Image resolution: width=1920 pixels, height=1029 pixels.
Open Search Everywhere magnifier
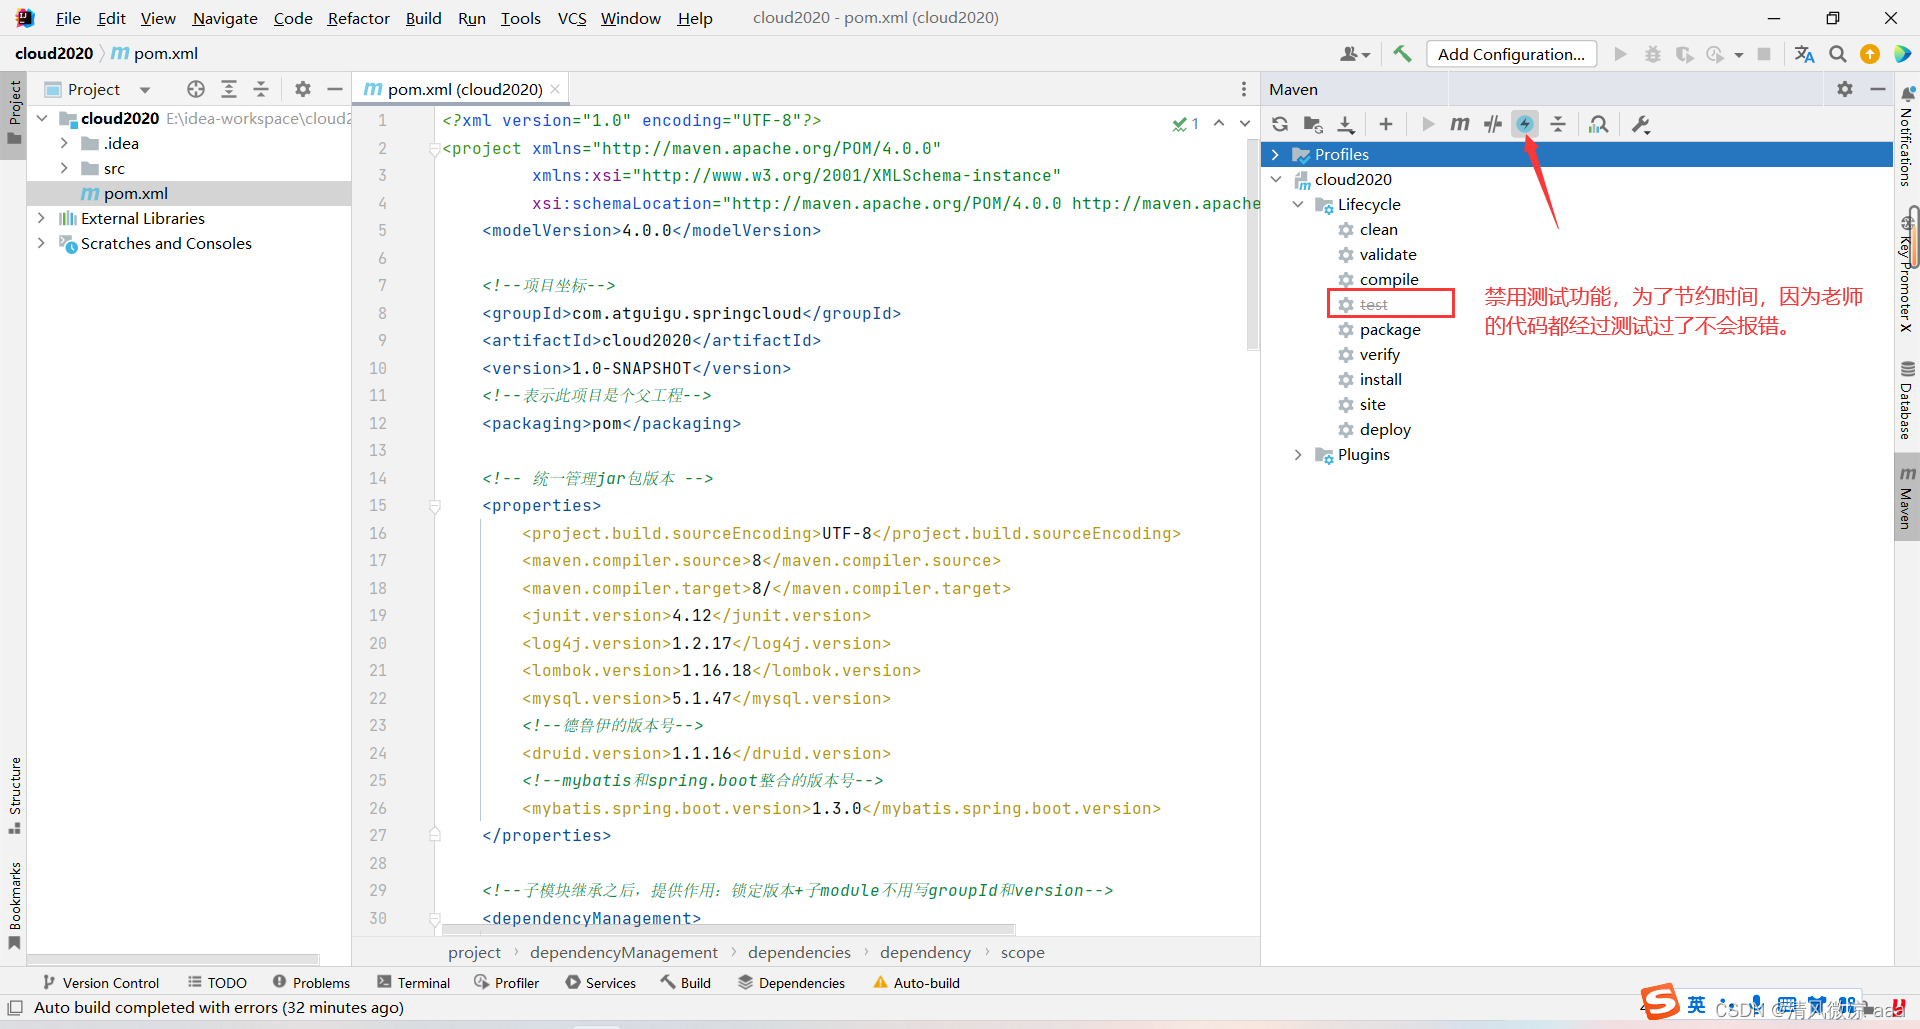pyautogui.click(x=1838, y=54)
